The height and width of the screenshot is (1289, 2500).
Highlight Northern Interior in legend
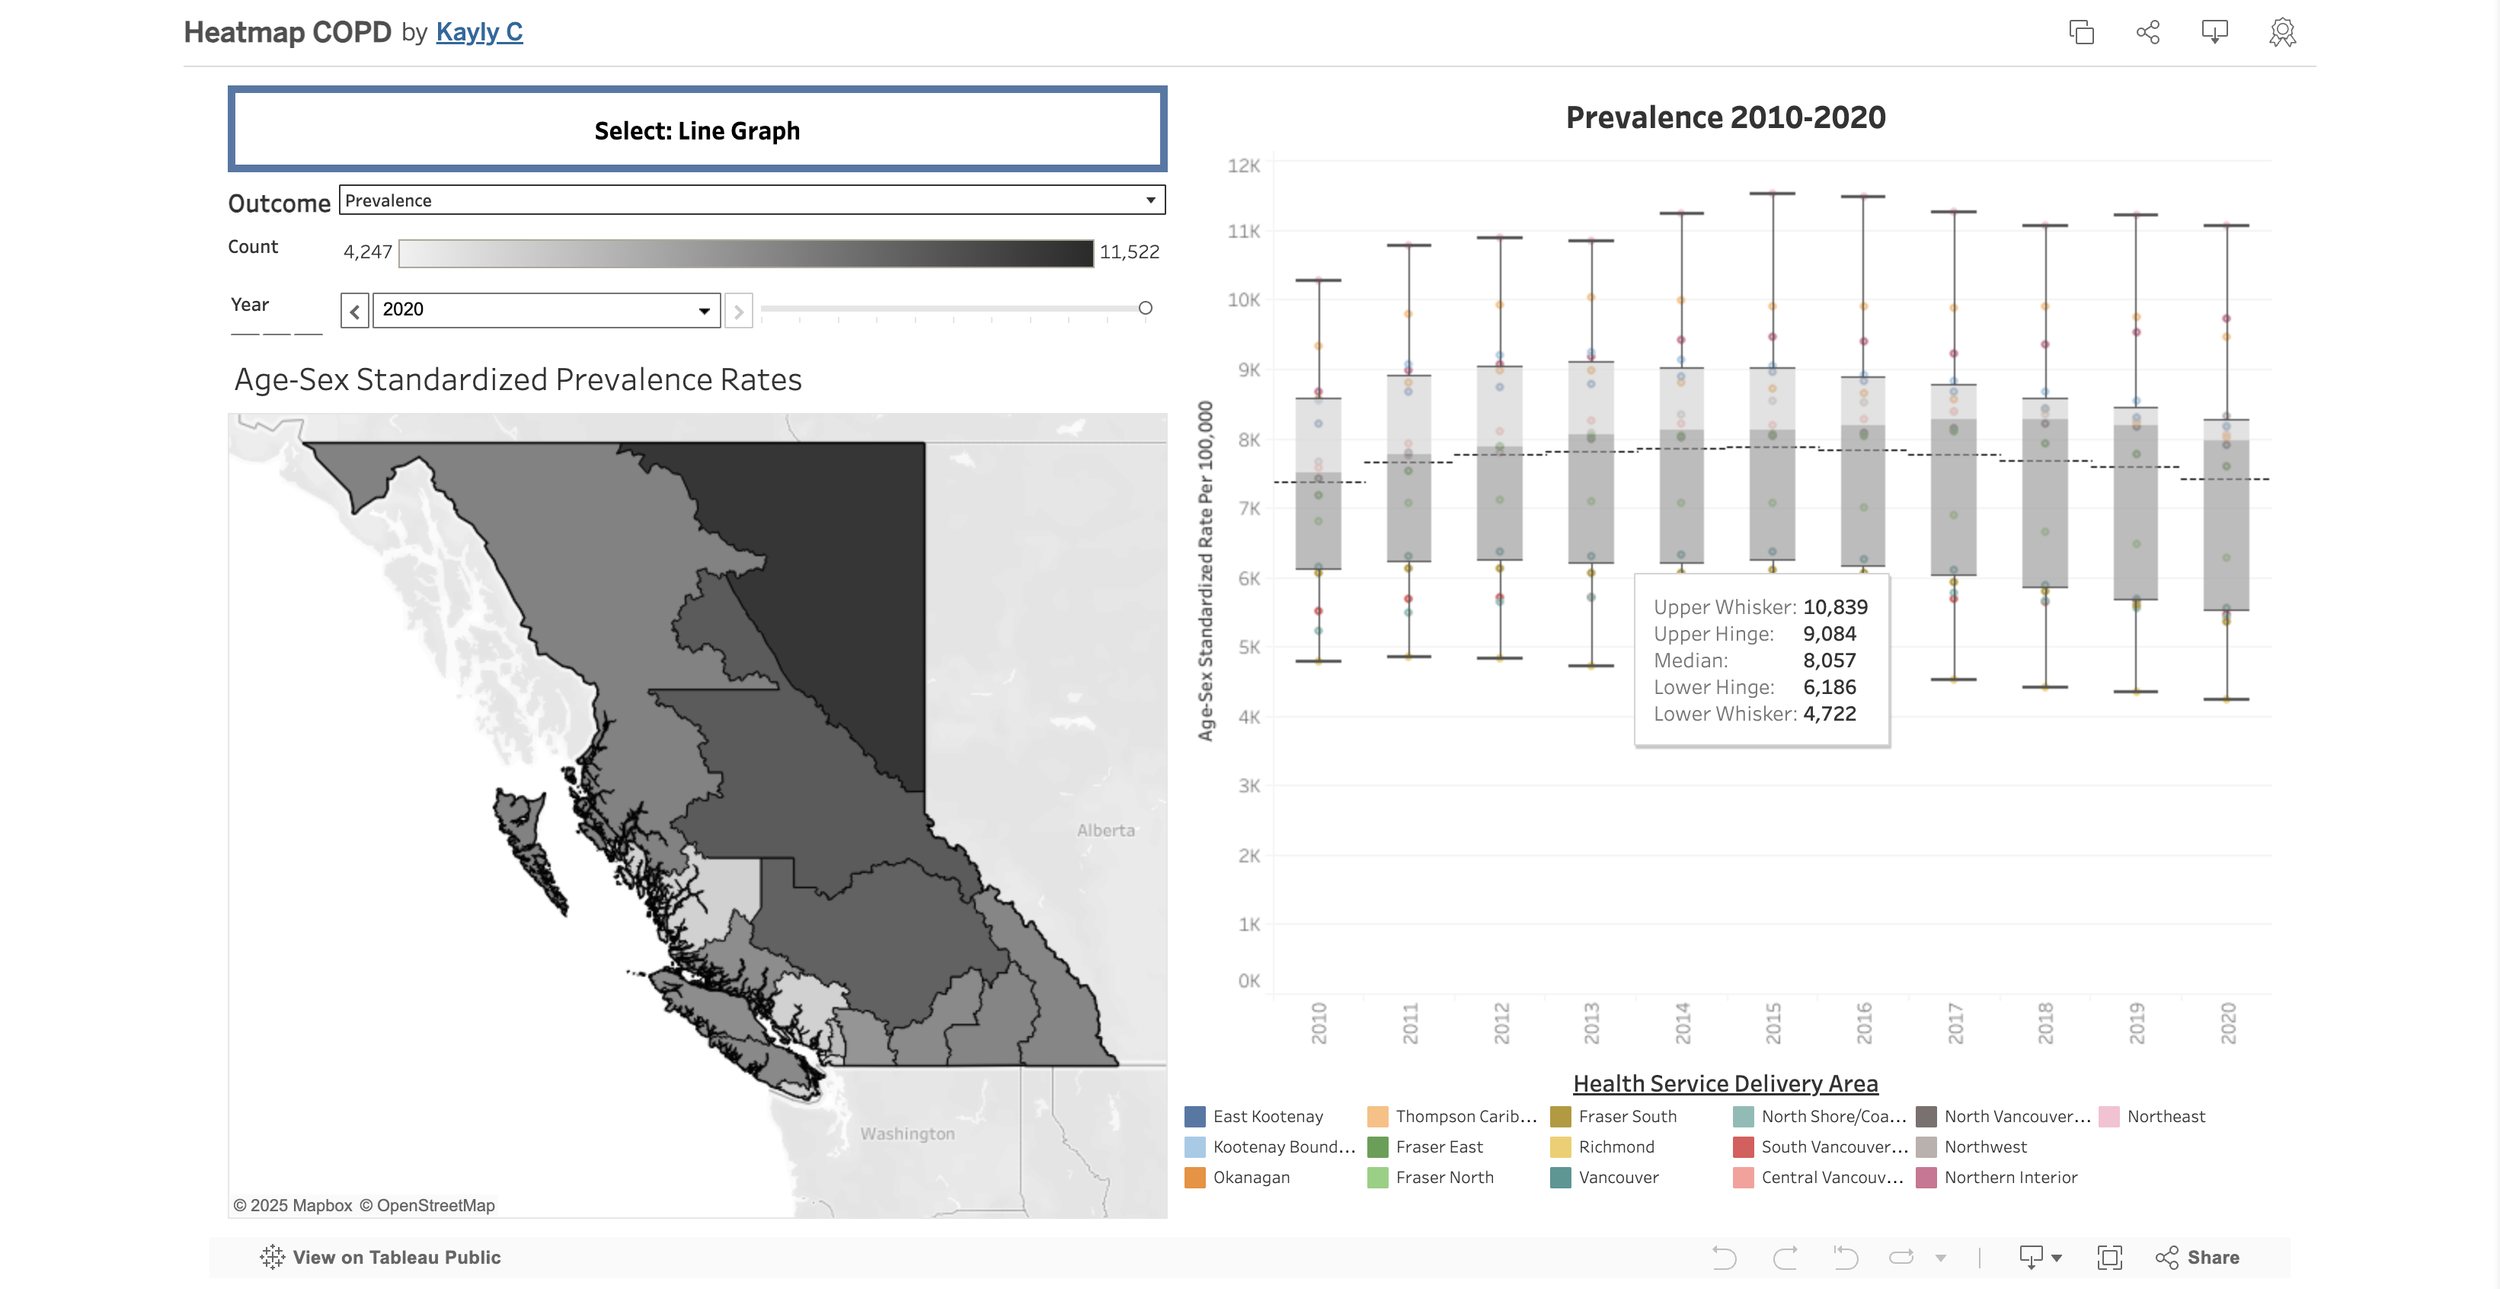click(2010, 1177)
